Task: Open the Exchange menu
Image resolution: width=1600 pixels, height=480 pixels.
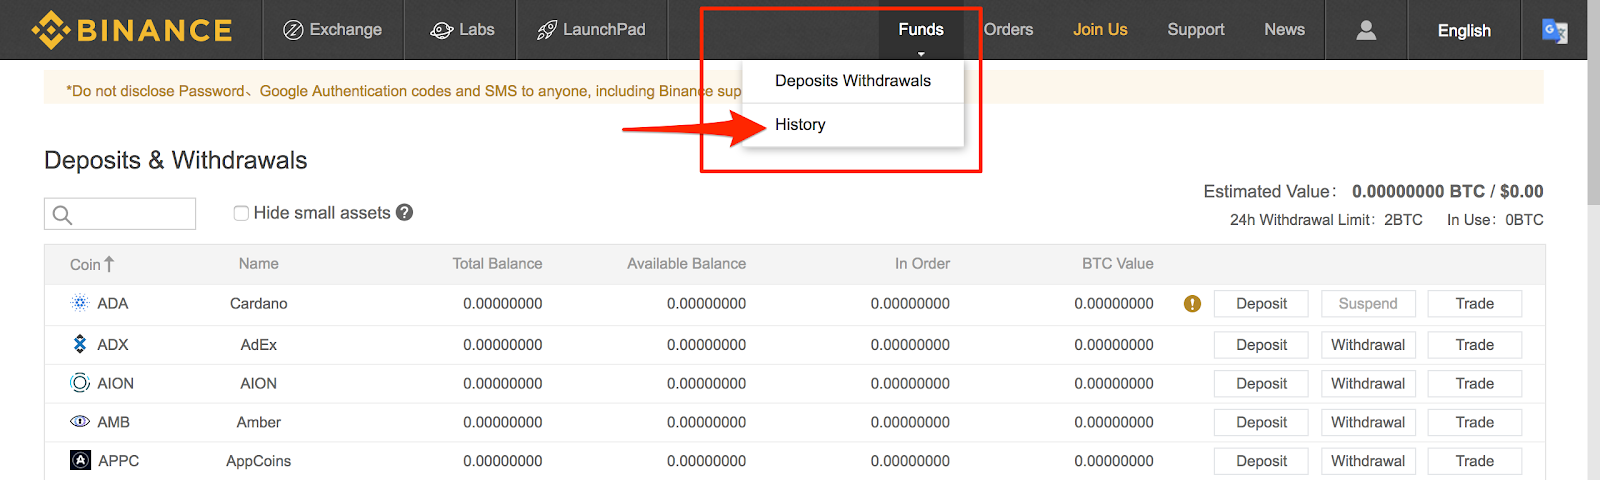Action: point(332,30)
